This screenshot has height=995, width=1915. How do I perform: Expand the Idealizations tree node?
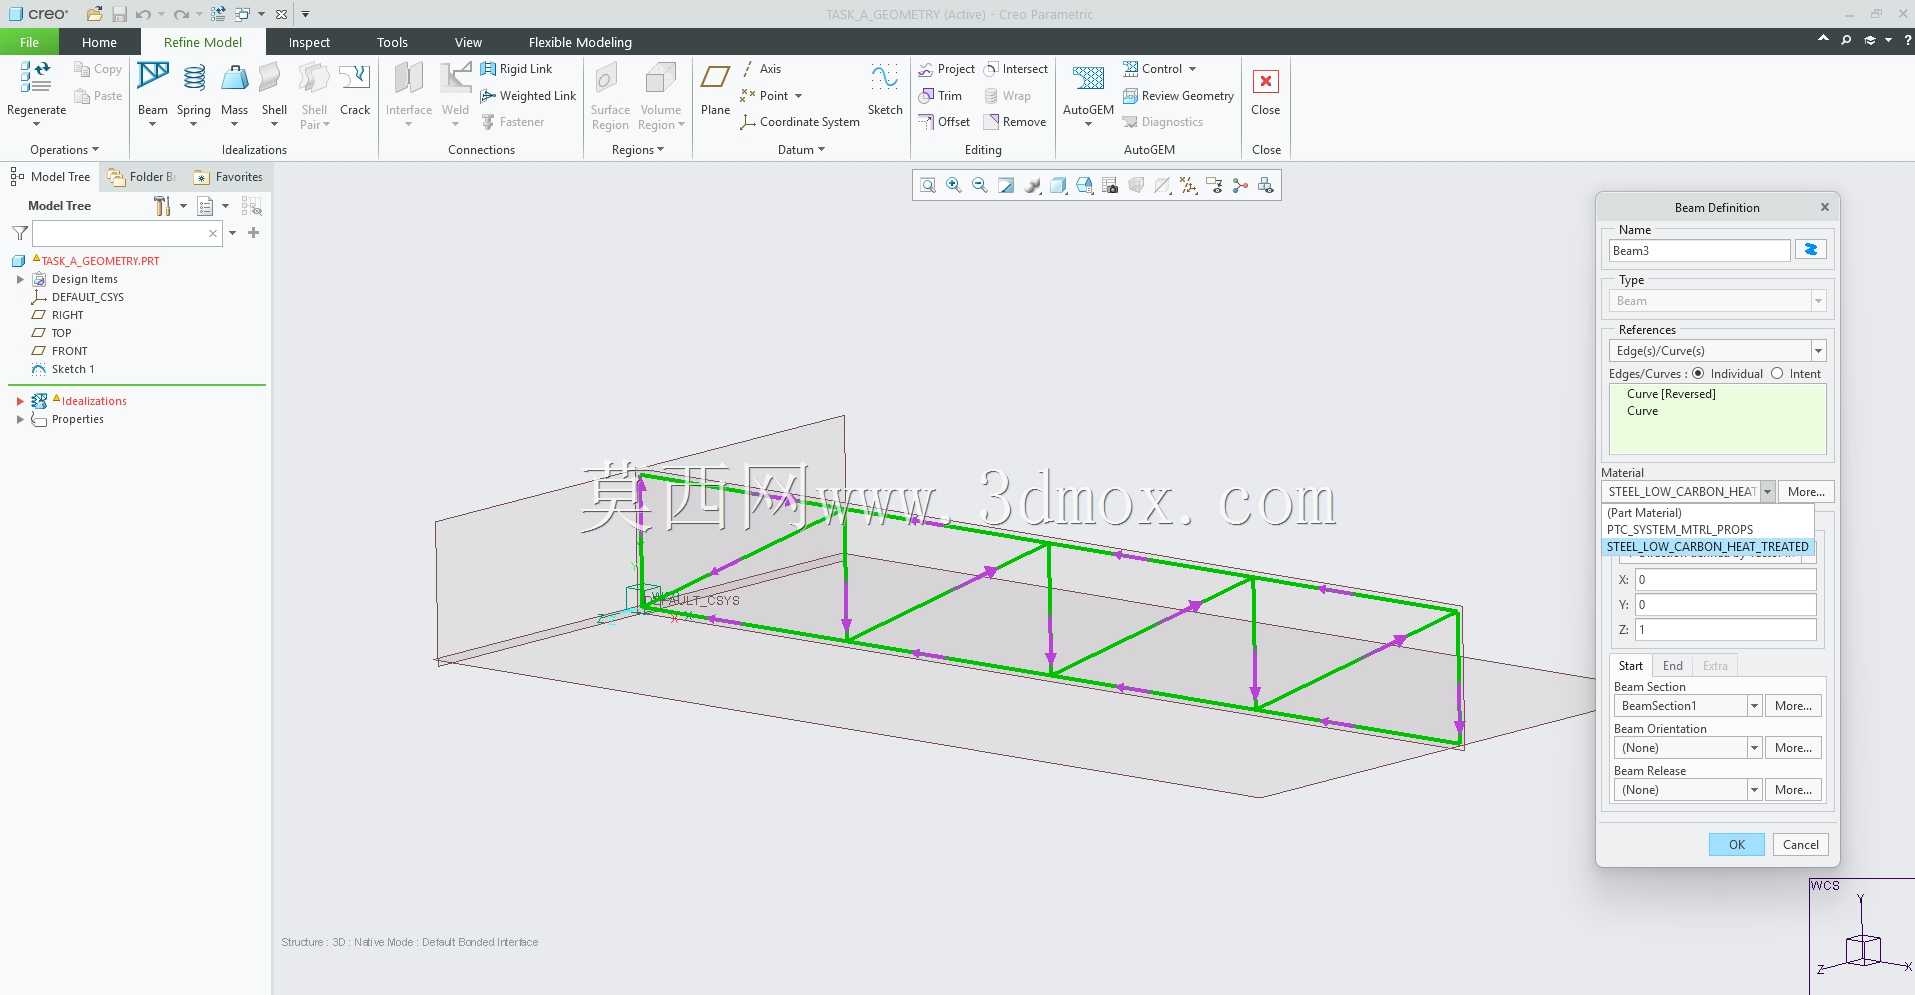point(20,401)
